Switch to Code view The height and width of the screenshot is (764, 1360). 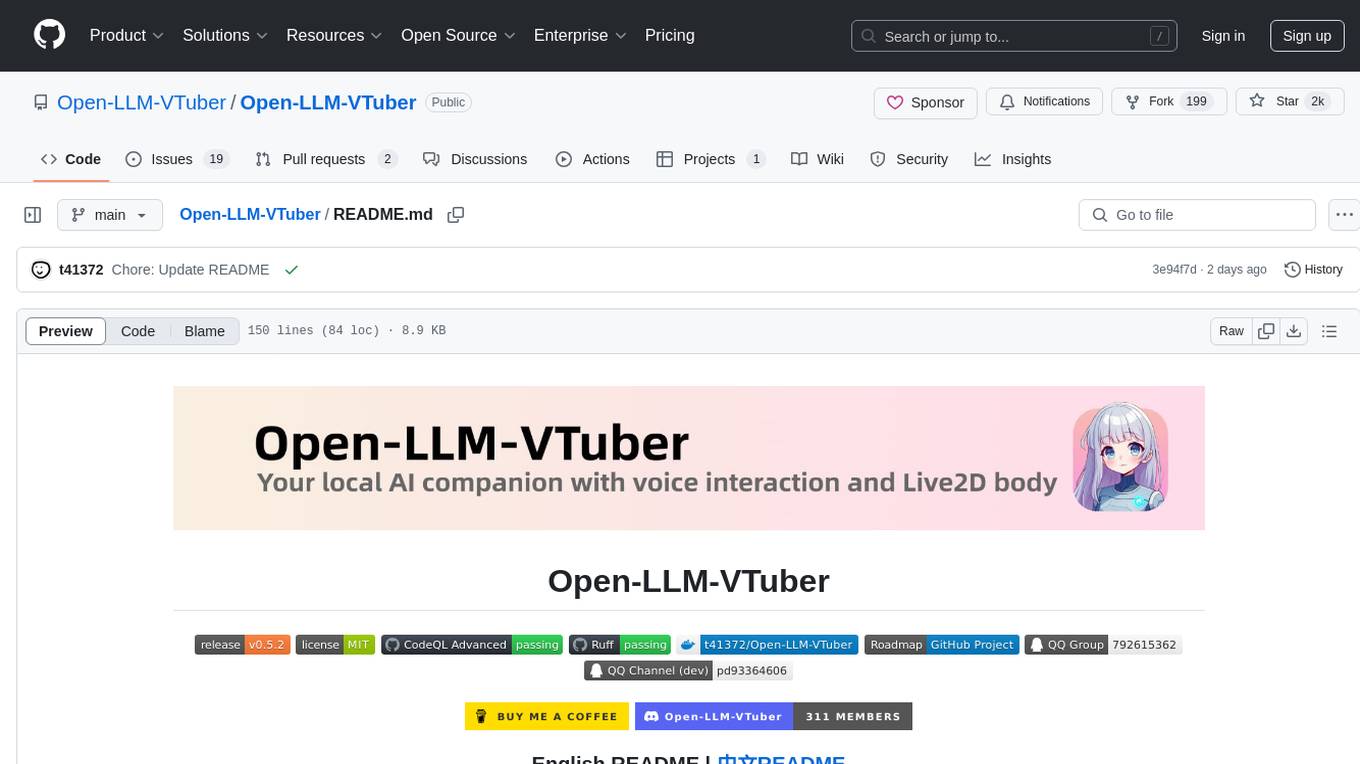pyautogui.click(x=138, y=331)
